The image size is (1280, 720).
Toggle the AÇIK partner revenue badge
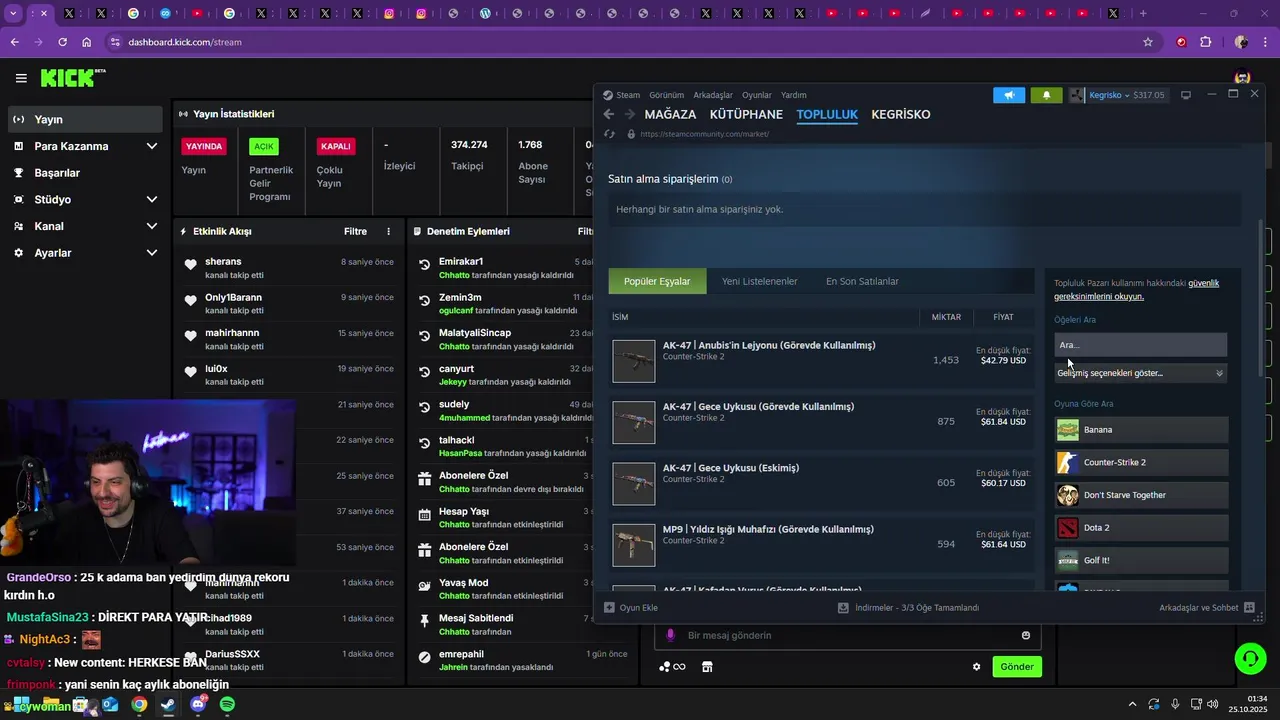[x=264, y=146]
